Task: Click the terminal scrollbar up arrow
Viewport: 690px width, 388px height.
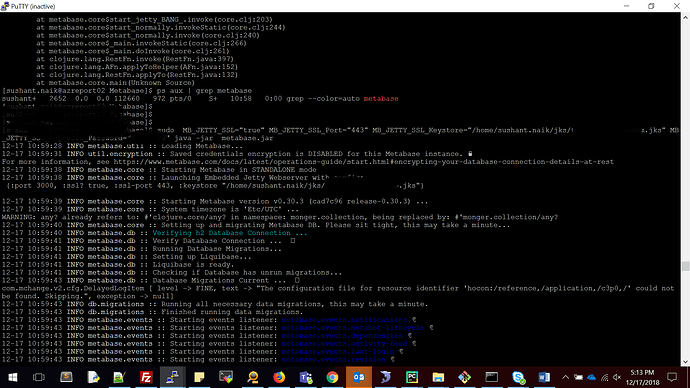Action: pos(685,17)
